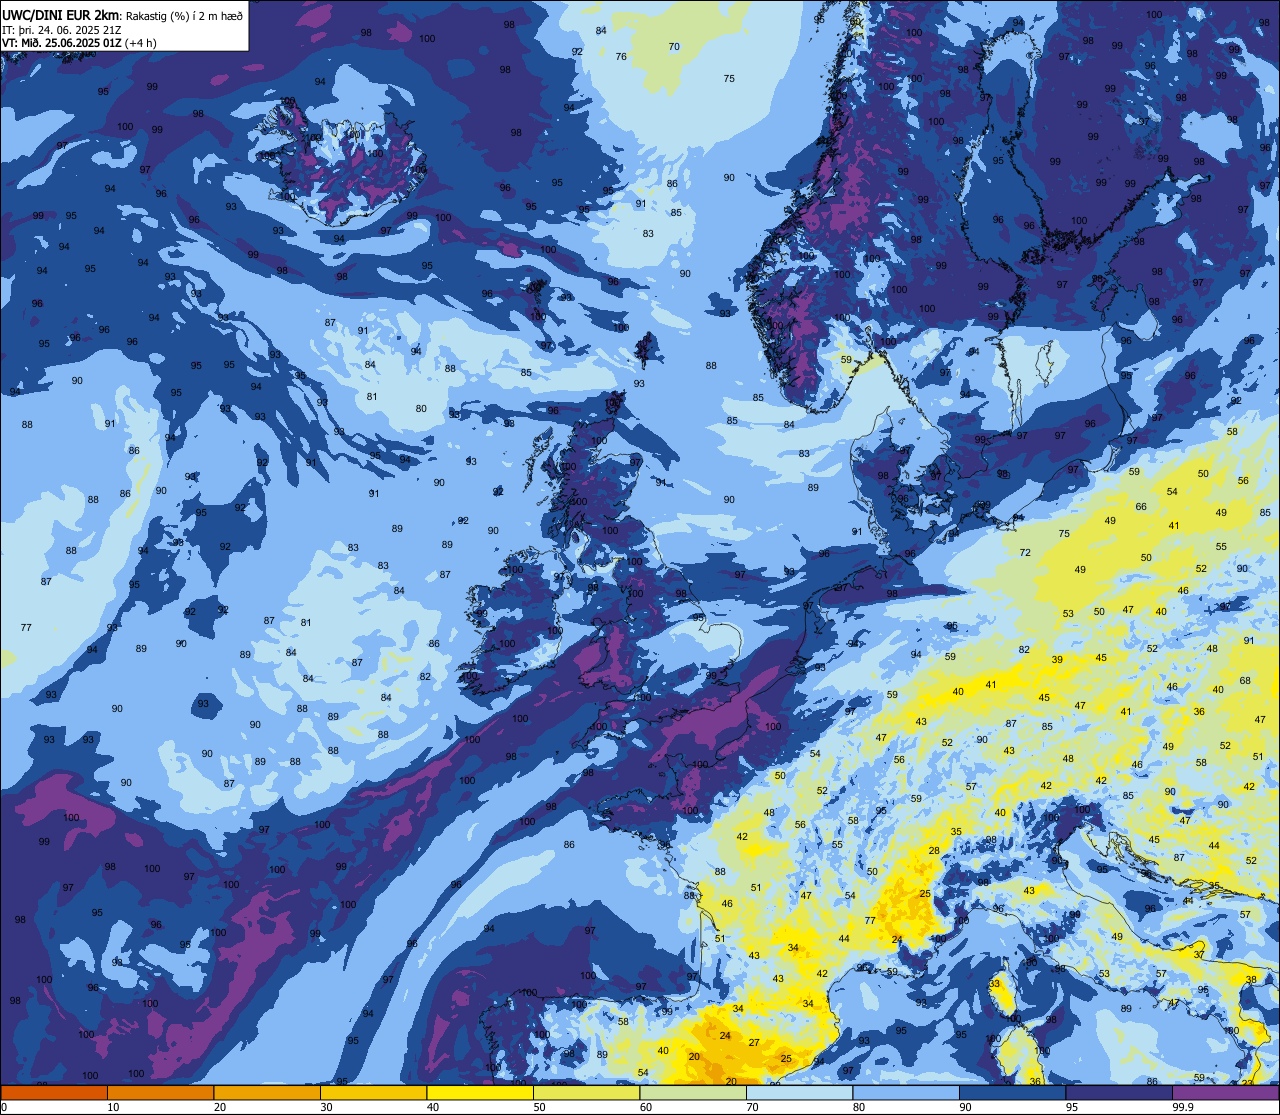1280x1115 pixels.
Task: Select the dark navy 95–99.9 legend swatch
Action: 1119,1092
